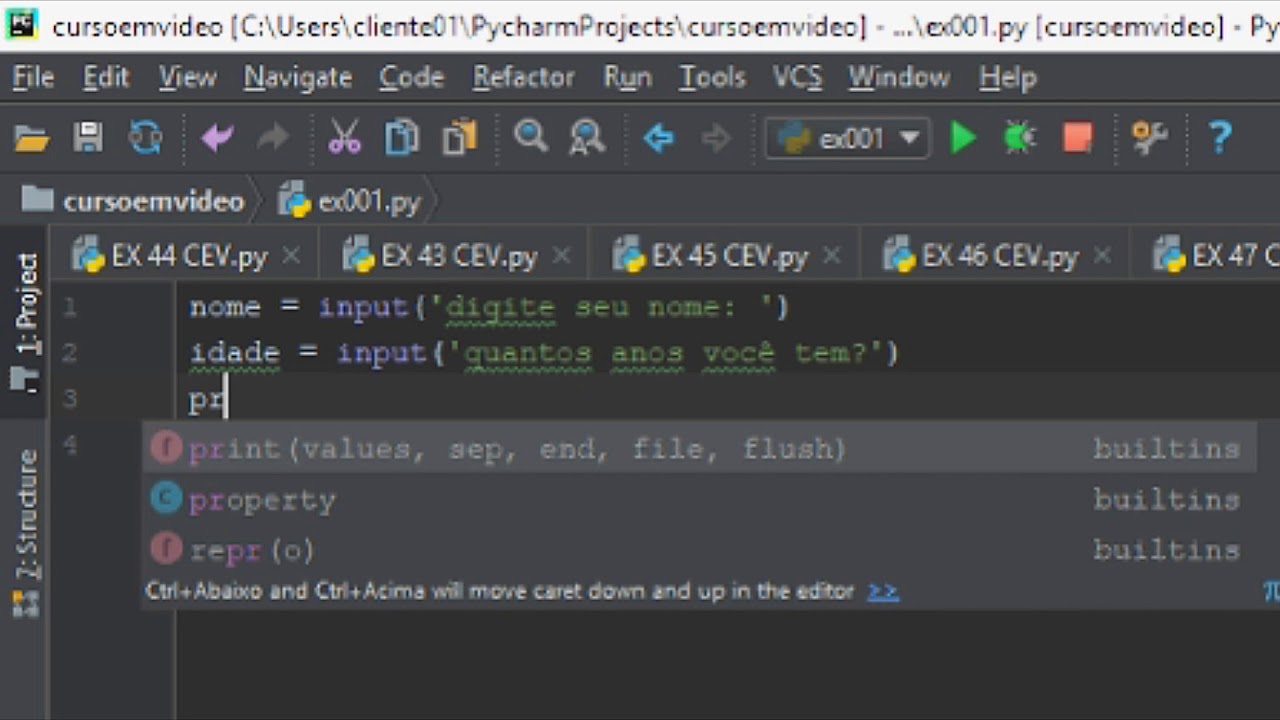Screen dimensions: 1280x720
Task: Open the Tools menu
Action: tap(712, 77)
